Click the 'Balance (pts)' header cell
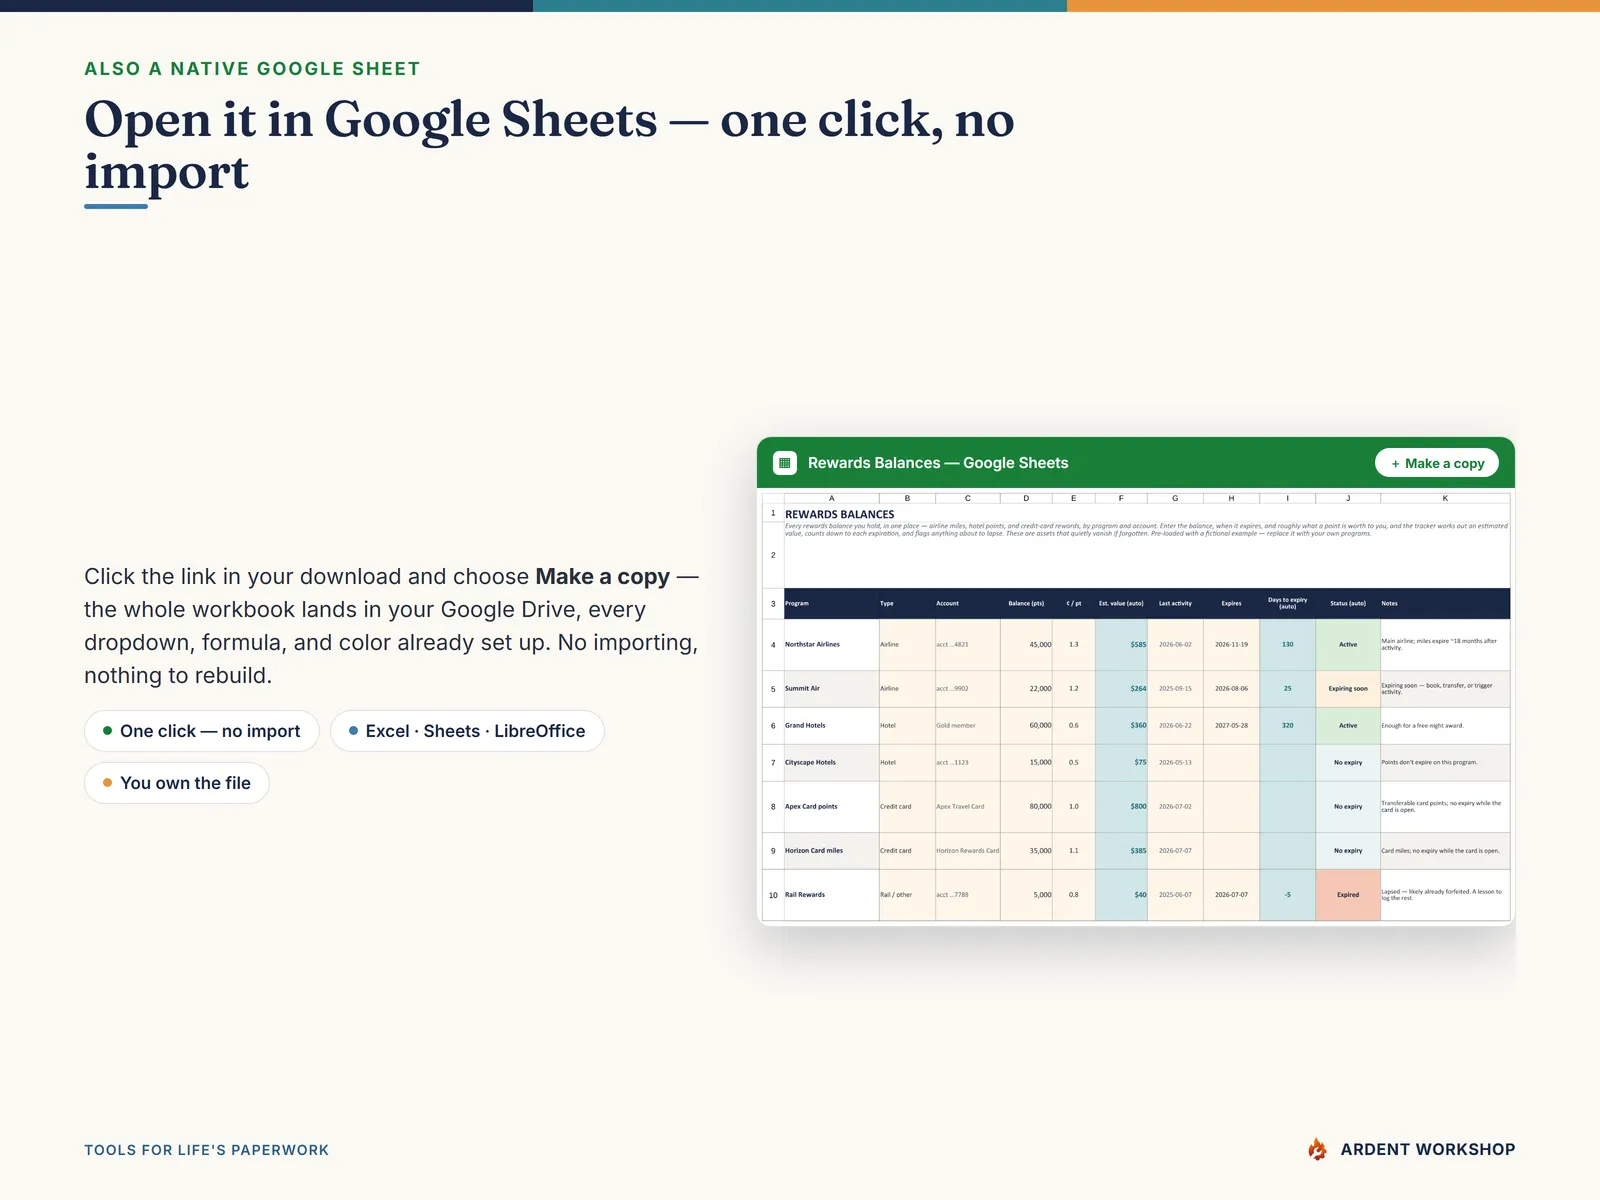The height and width of the screenshot is (1200, 1600). pyautogui.click(x=1026, y=603)
